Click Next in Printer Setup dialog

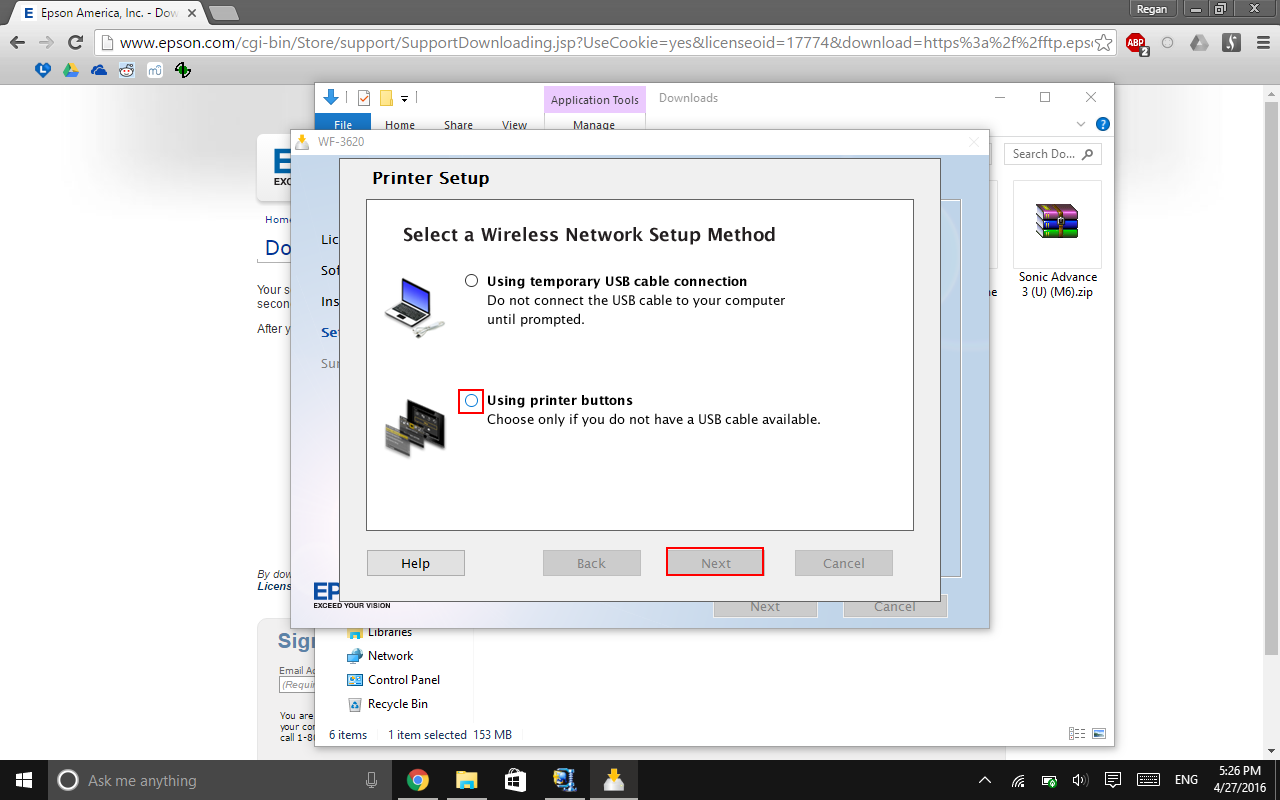click(x=715, y=563)
